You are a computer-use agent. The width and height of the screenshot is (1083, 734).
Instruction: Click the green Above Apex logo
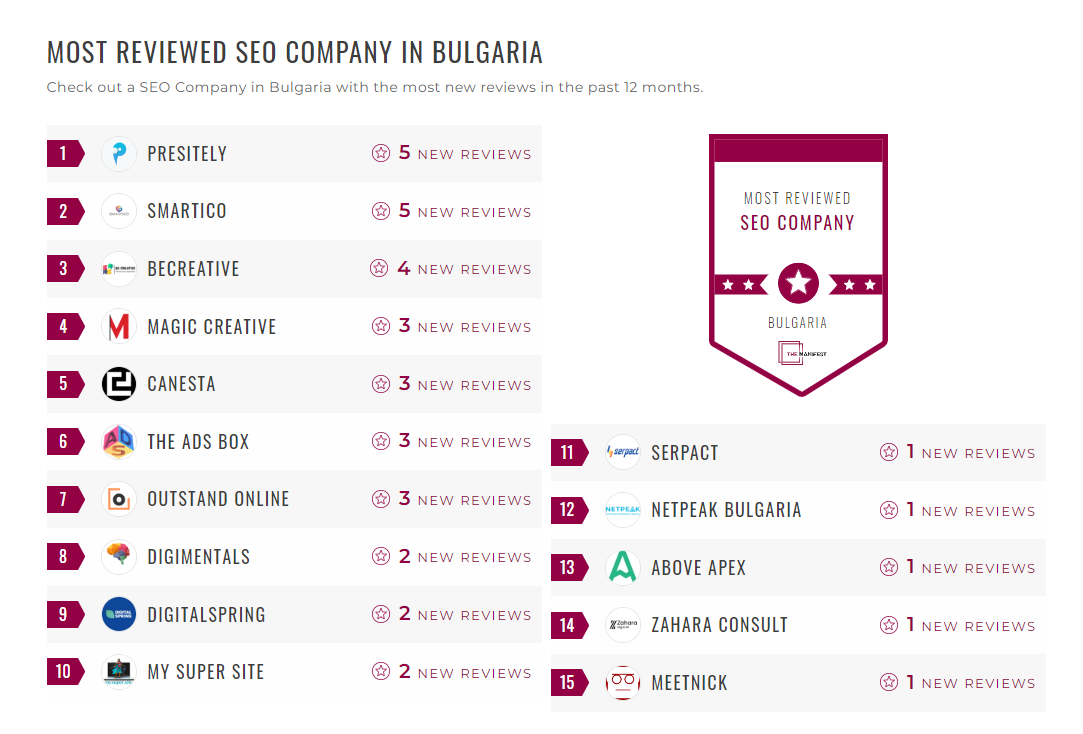(x=622, y=568)
